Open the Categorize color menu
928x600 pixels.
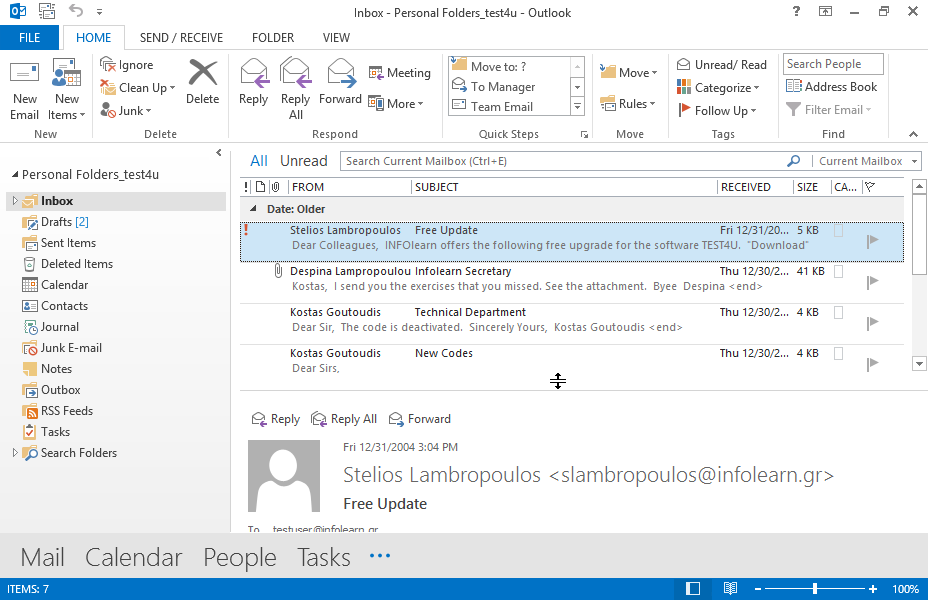718,88
